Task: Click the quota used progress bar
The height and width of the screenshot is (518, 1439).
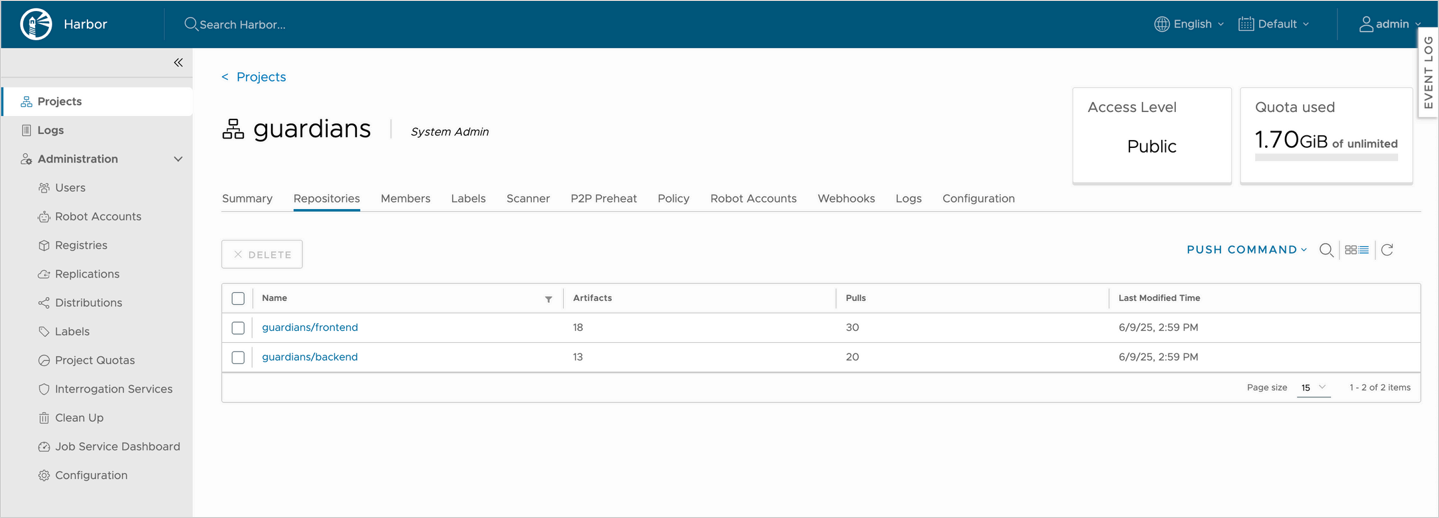Action: (1326, 158)
